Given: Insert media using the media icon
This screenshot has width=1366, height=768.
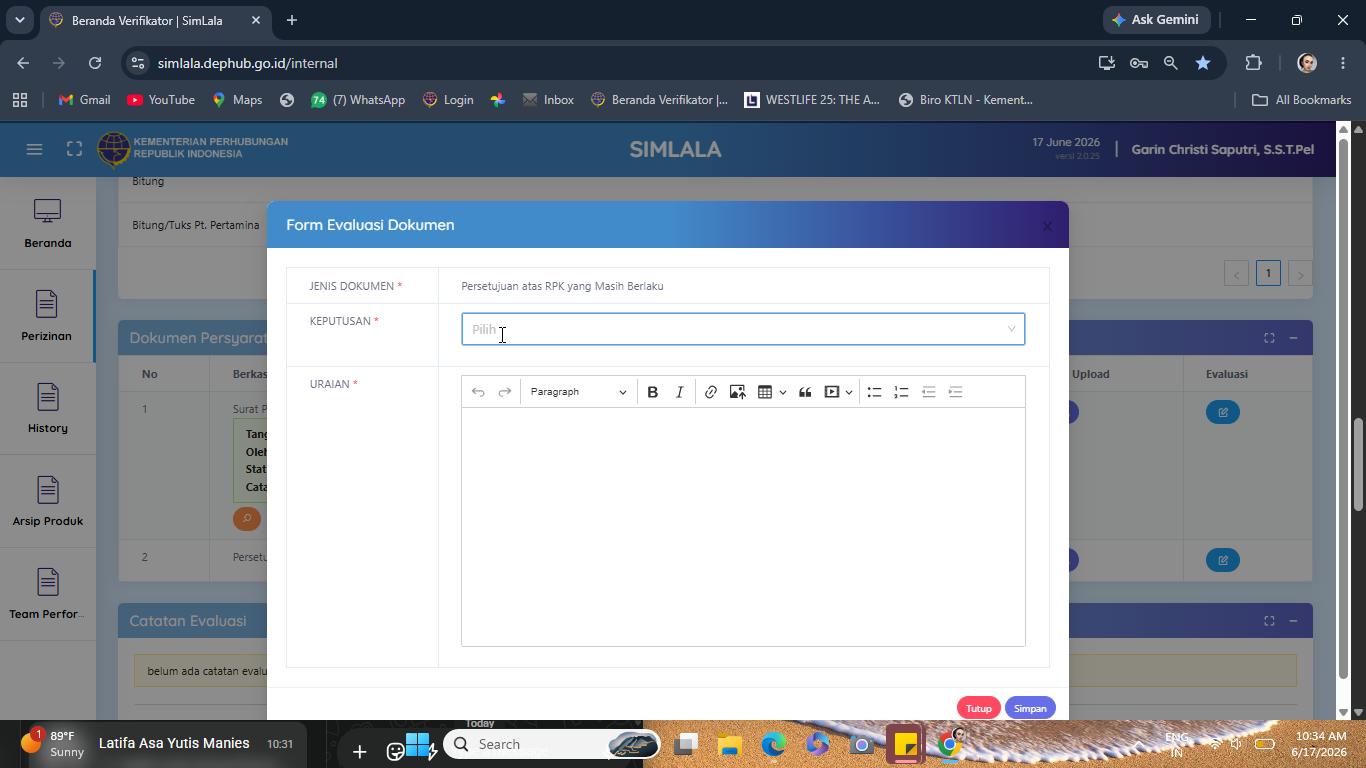Looking at the screenshot, I should (832, 392).
